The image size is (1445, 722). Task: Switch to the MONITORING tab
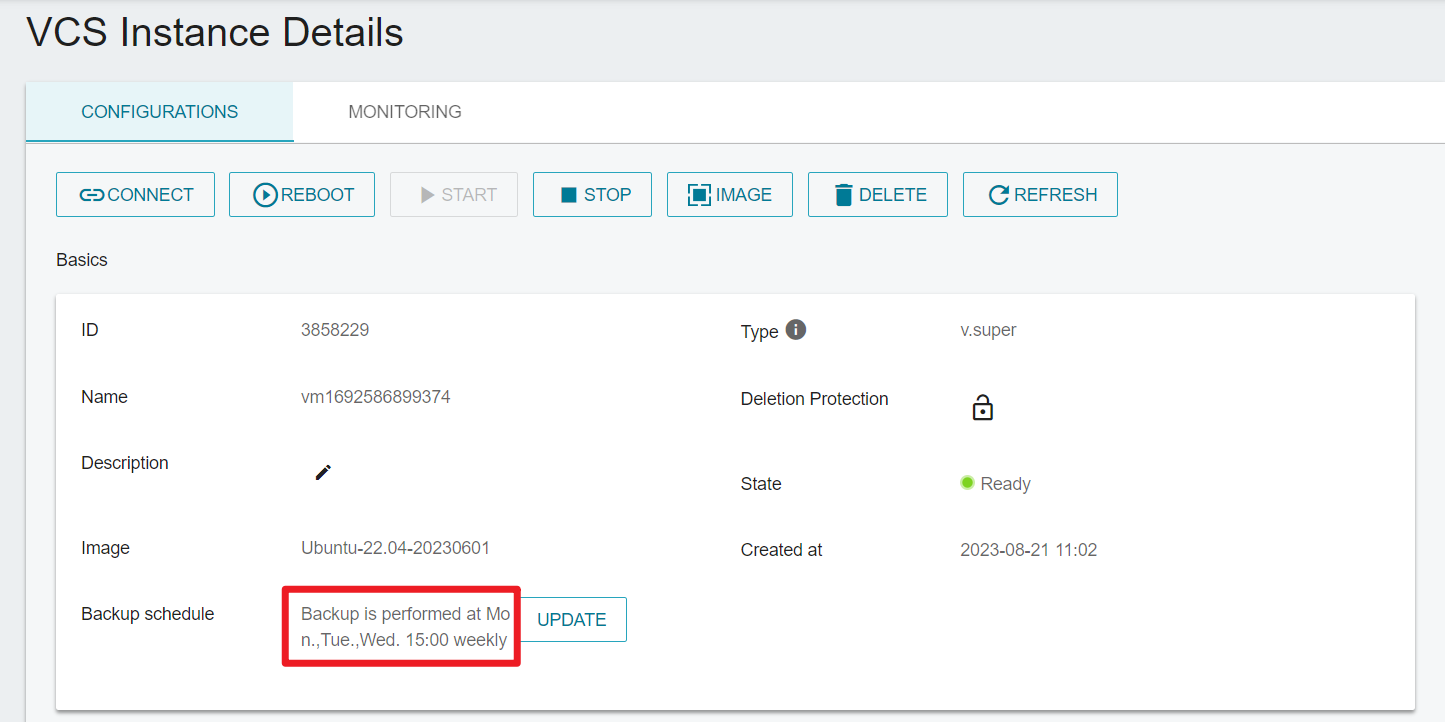[x=405, y=112]
